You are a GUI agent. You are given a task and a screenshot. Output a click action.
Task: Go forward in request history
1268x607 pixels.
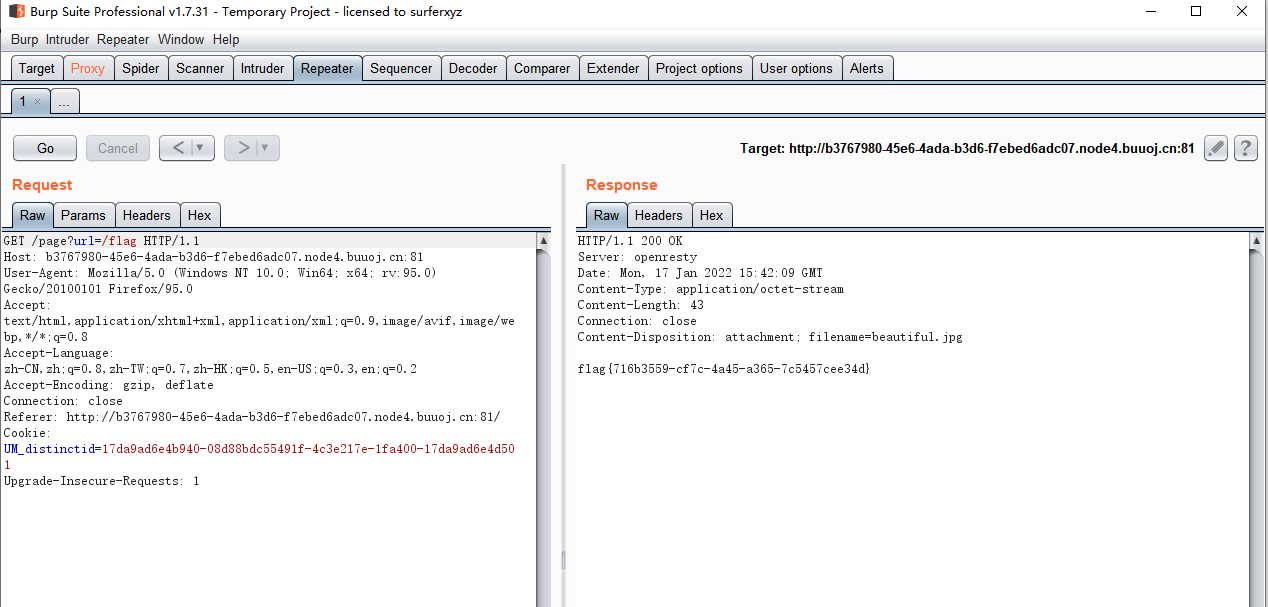coord(241,148)
